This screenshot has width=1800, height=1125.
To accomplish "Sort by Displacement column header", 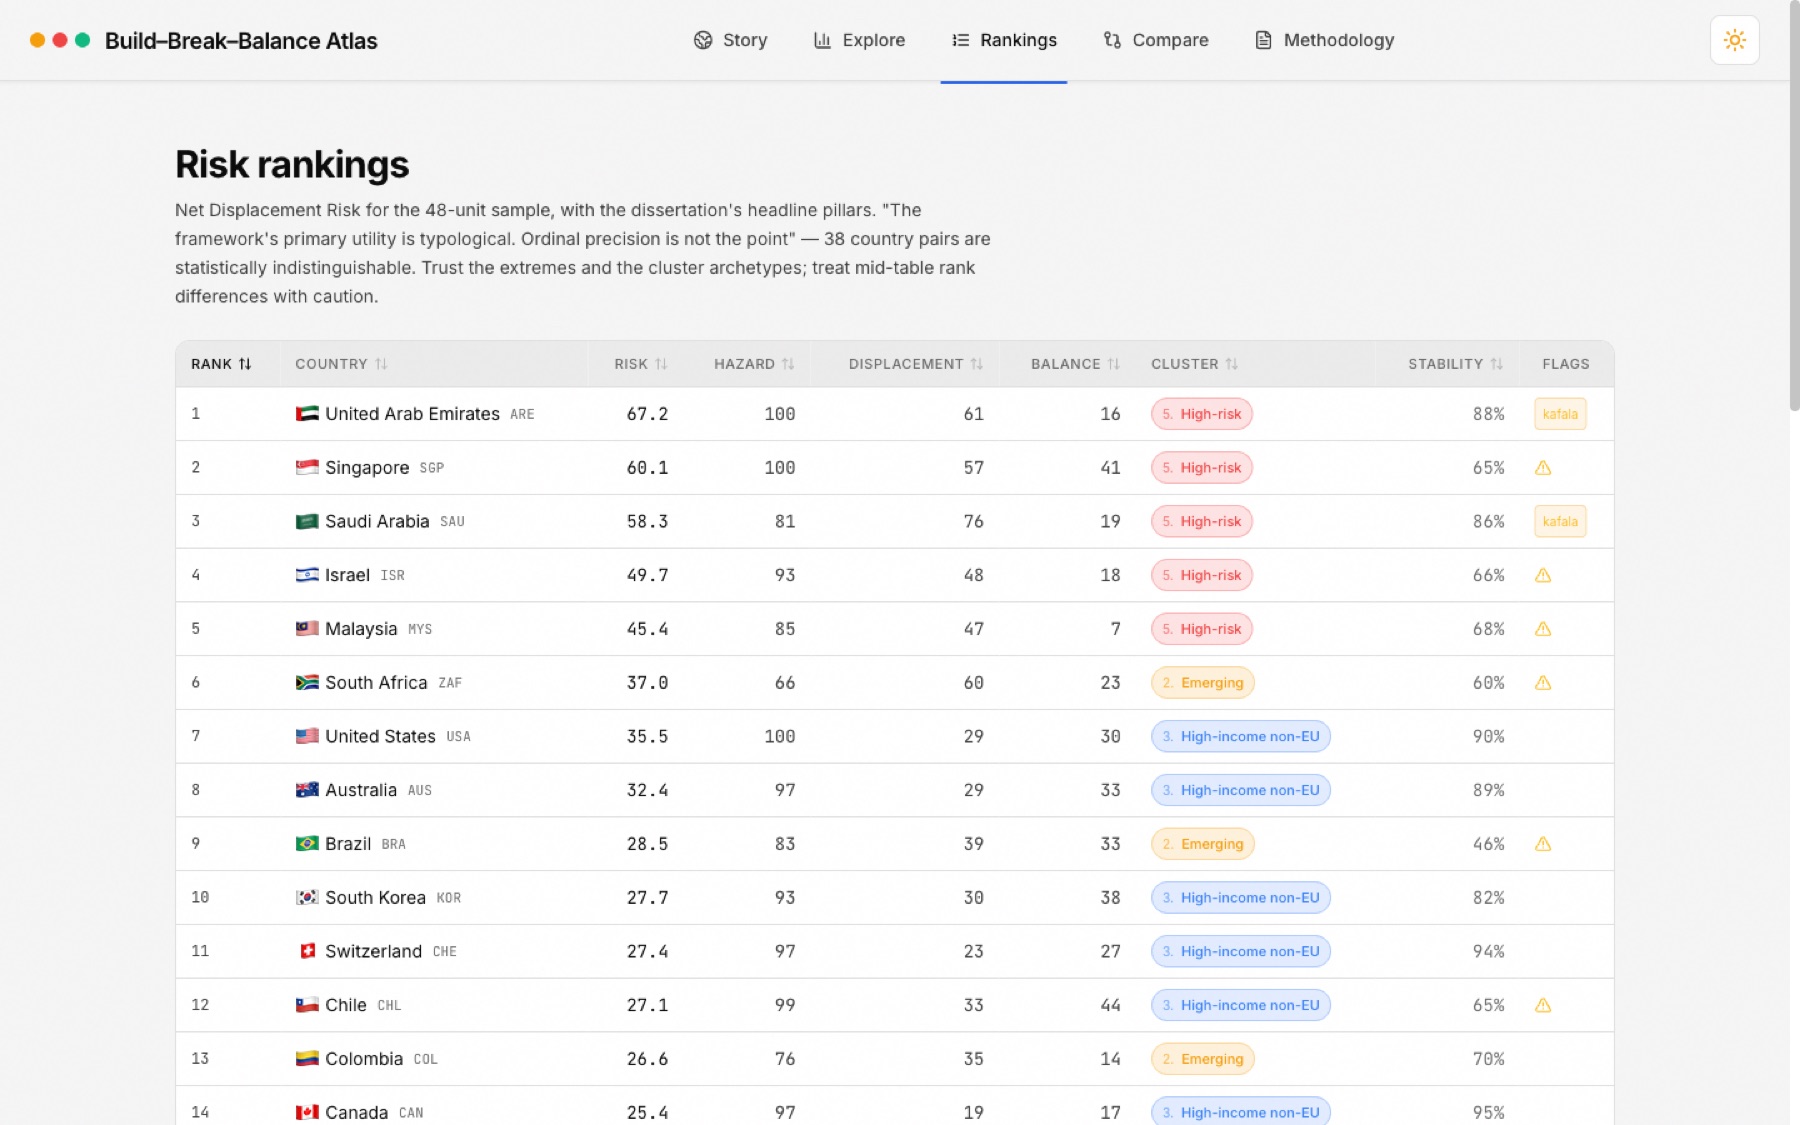I will [x=916, y=364].
